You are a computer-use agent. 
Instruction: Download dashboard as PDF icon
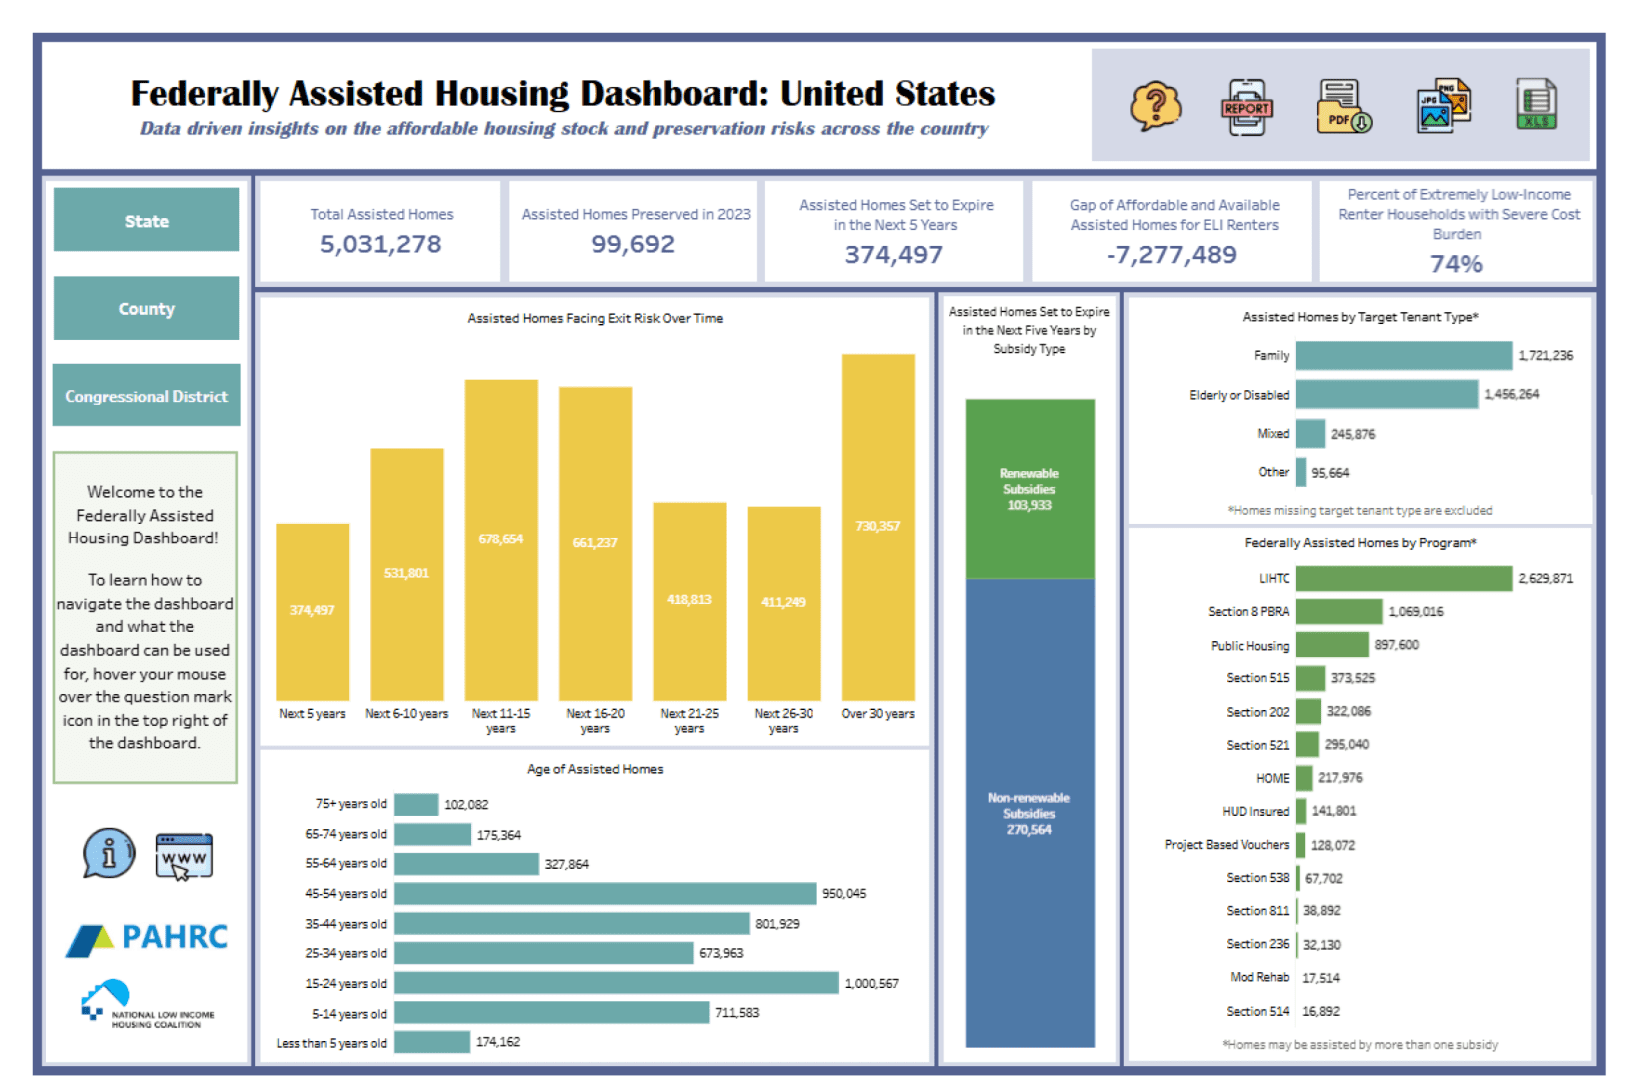pos(1343,106)
